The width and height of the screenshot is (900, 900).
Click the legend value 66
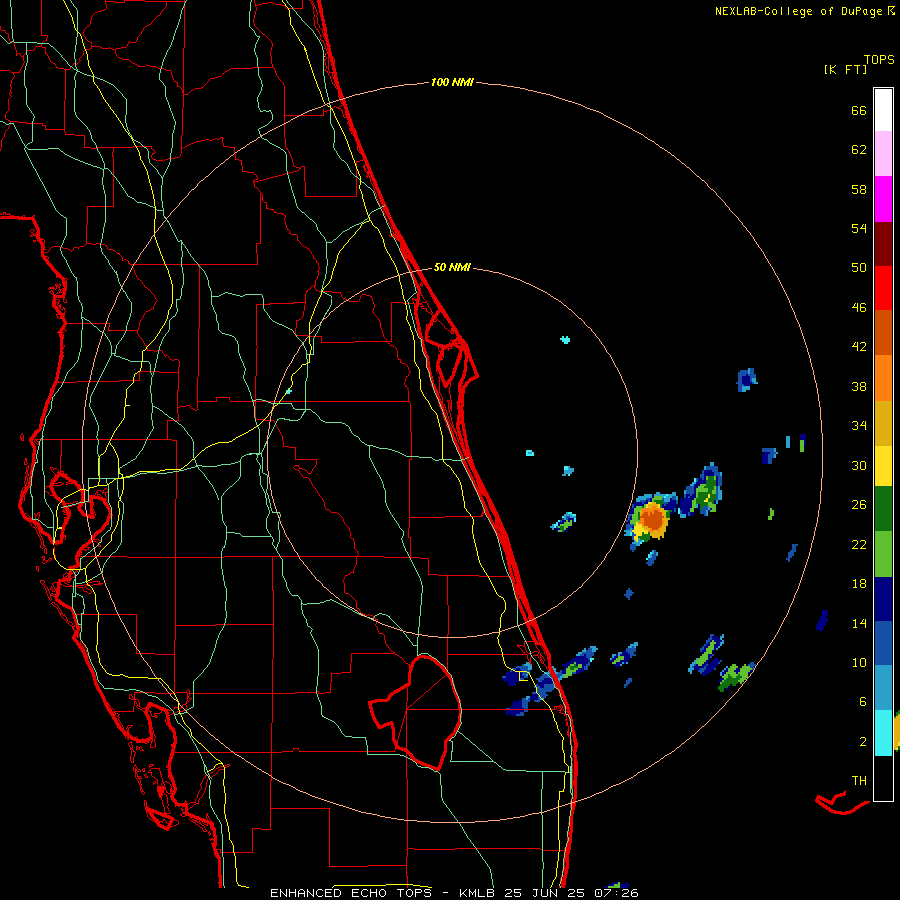(x=859, y=110)
